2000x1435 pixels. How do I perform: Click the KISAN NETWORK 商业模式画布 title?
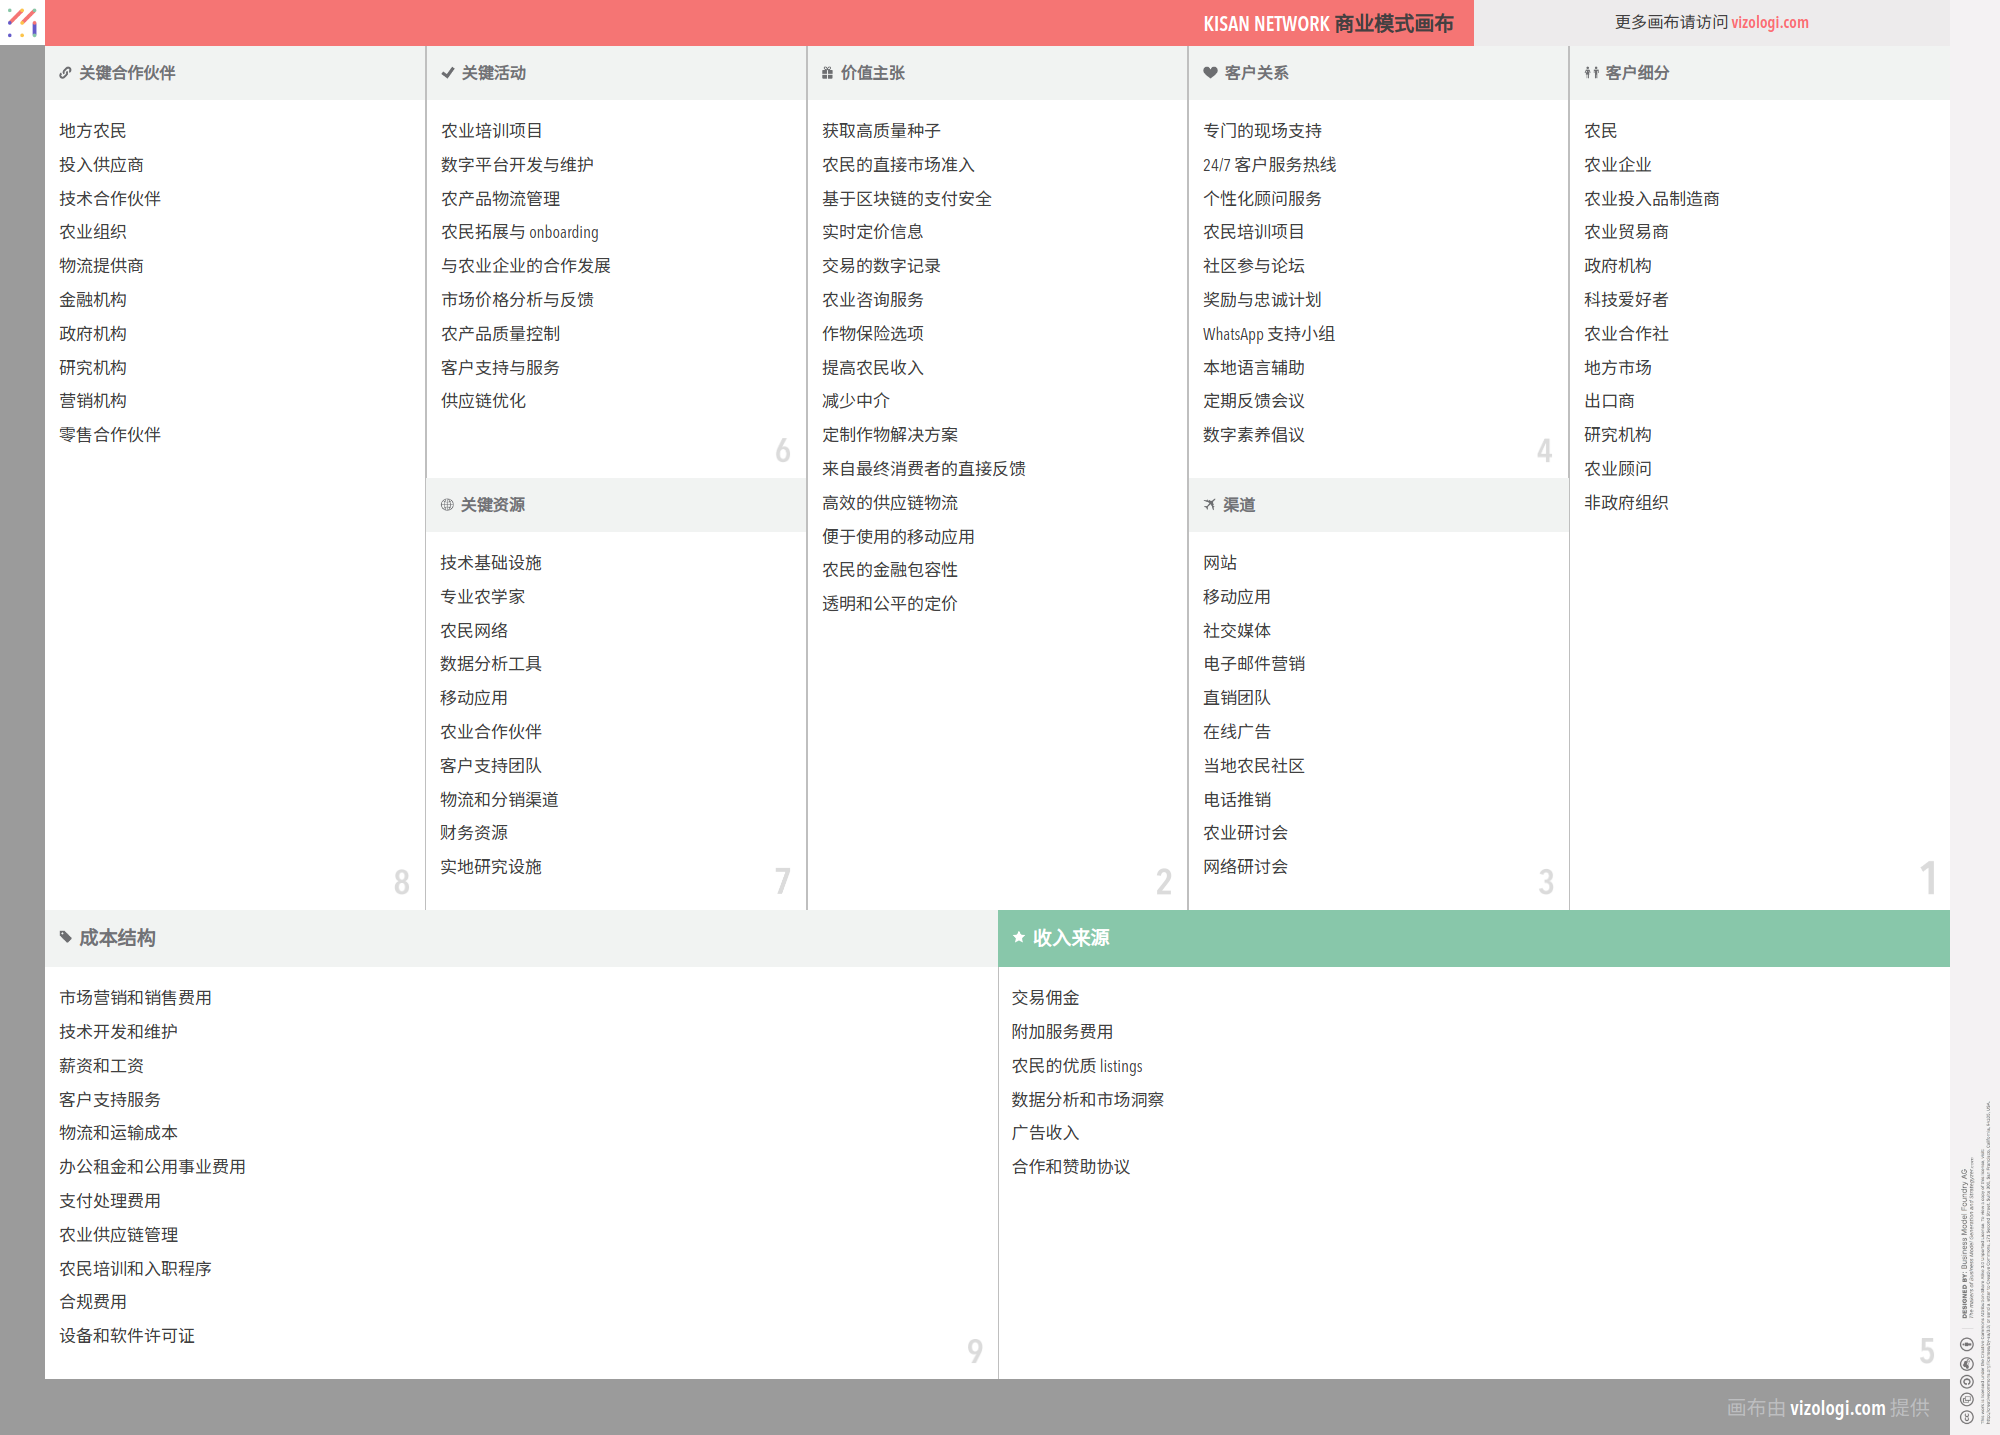tap(1327, 23)
